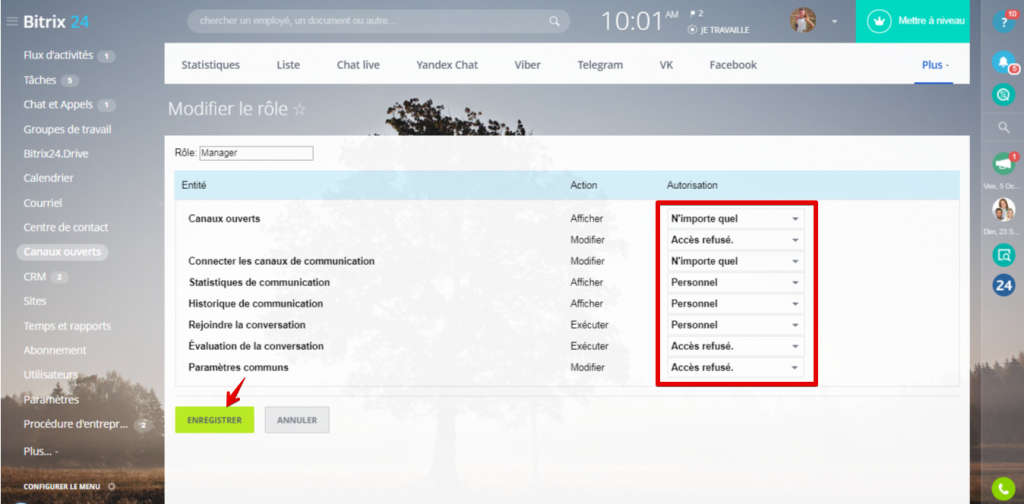Open Procédure d'entrepr... in sidebar
The height and width of the screenshot is (504, 1024).
pos(76,424)
